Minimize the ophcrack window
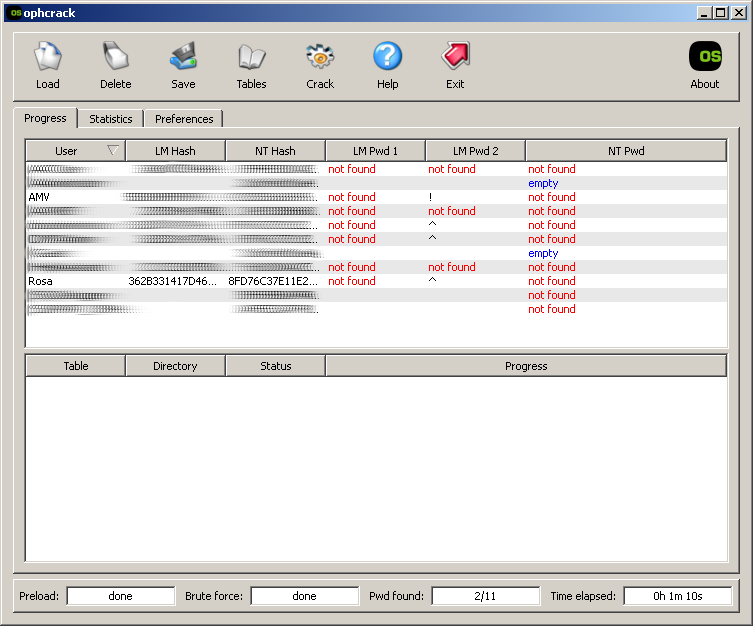753x626 pixels. (x=704, y=13)
